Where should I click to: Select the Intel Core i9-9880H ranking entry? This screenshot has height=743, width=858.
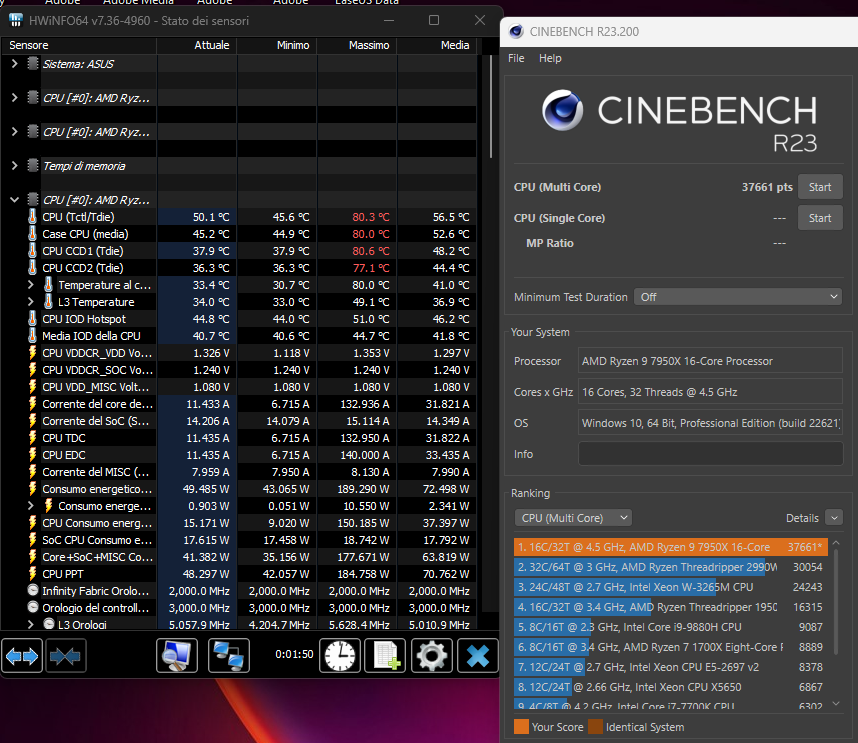tap(670, 627)
